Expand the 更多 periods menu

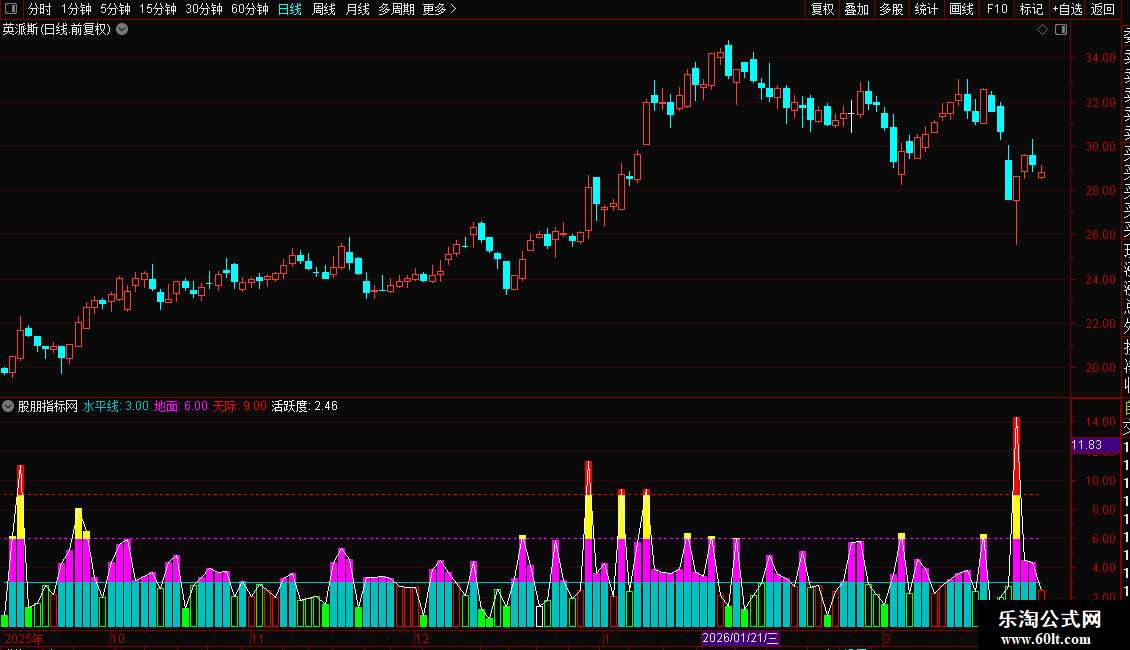click(x=440, y=9)
